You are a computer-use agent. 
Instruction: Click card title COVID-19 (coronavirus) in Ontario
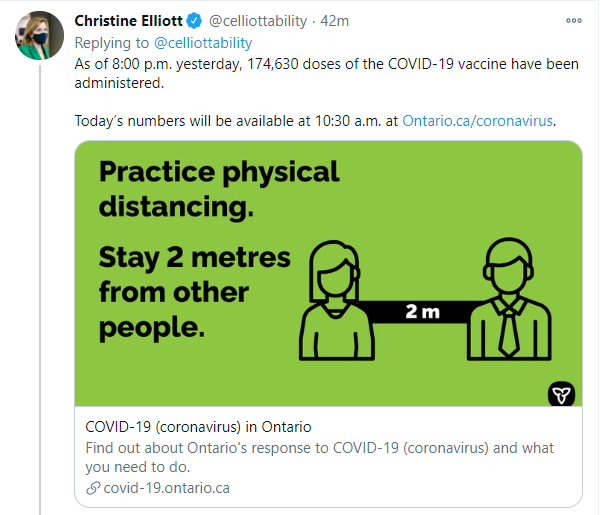198,427
